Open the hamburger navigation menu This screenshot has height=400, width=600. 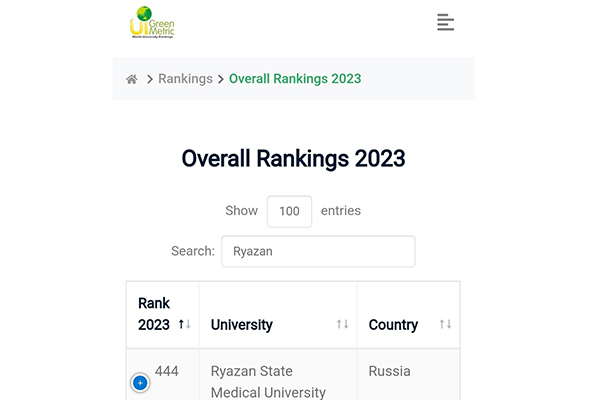tap(446, 22)
